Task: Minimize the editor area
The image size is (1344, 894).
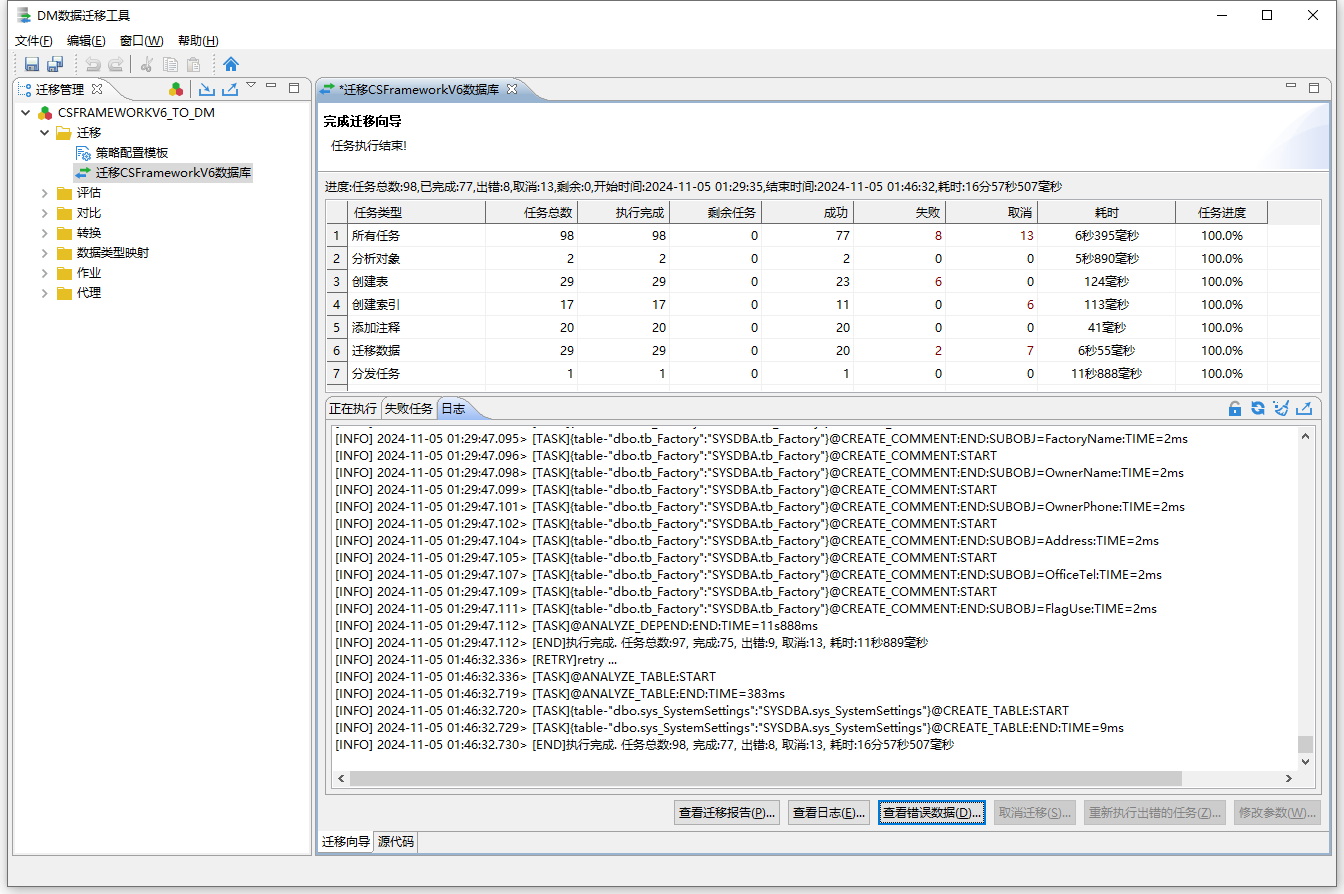Action: (x=1291, y=87)
